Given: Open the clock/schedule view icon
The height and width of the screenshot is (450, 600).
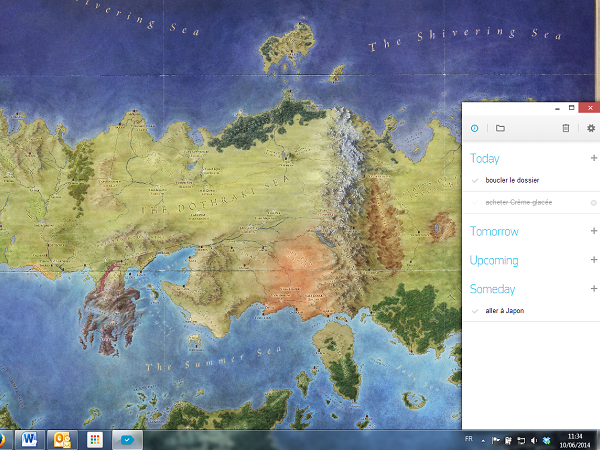Looking at the screenshot, I should coord(474,128).
